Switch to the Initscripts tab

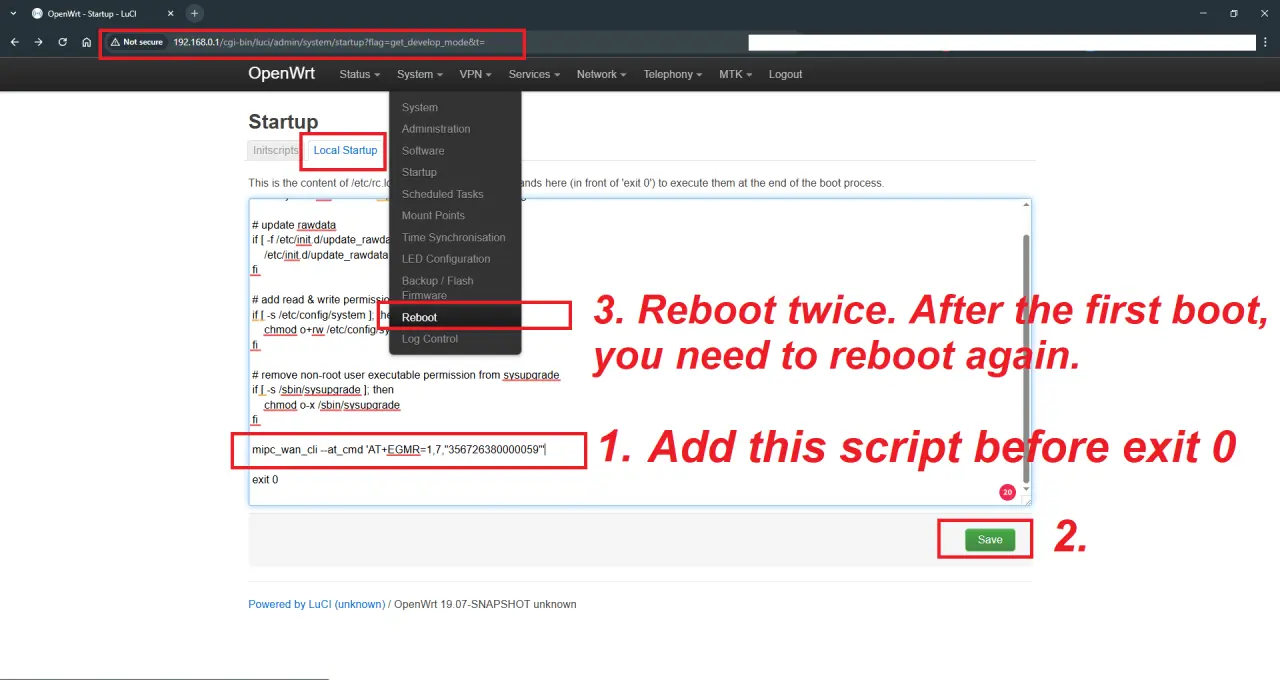(276, 150)
